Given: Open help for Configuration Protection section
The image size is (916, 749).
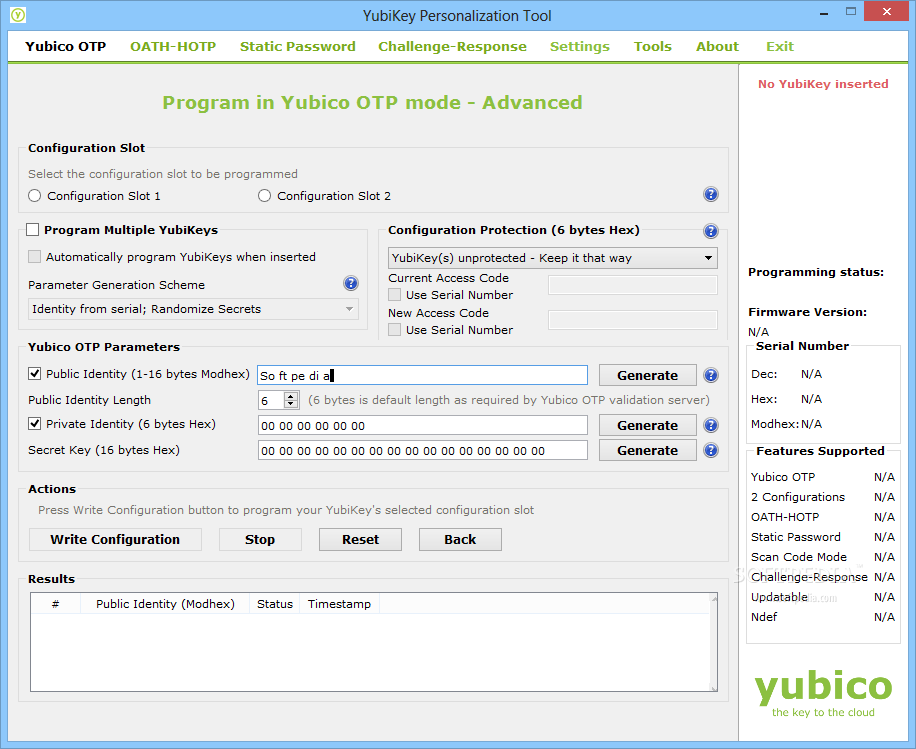Looking at the screenshot, I should [710, 231].
